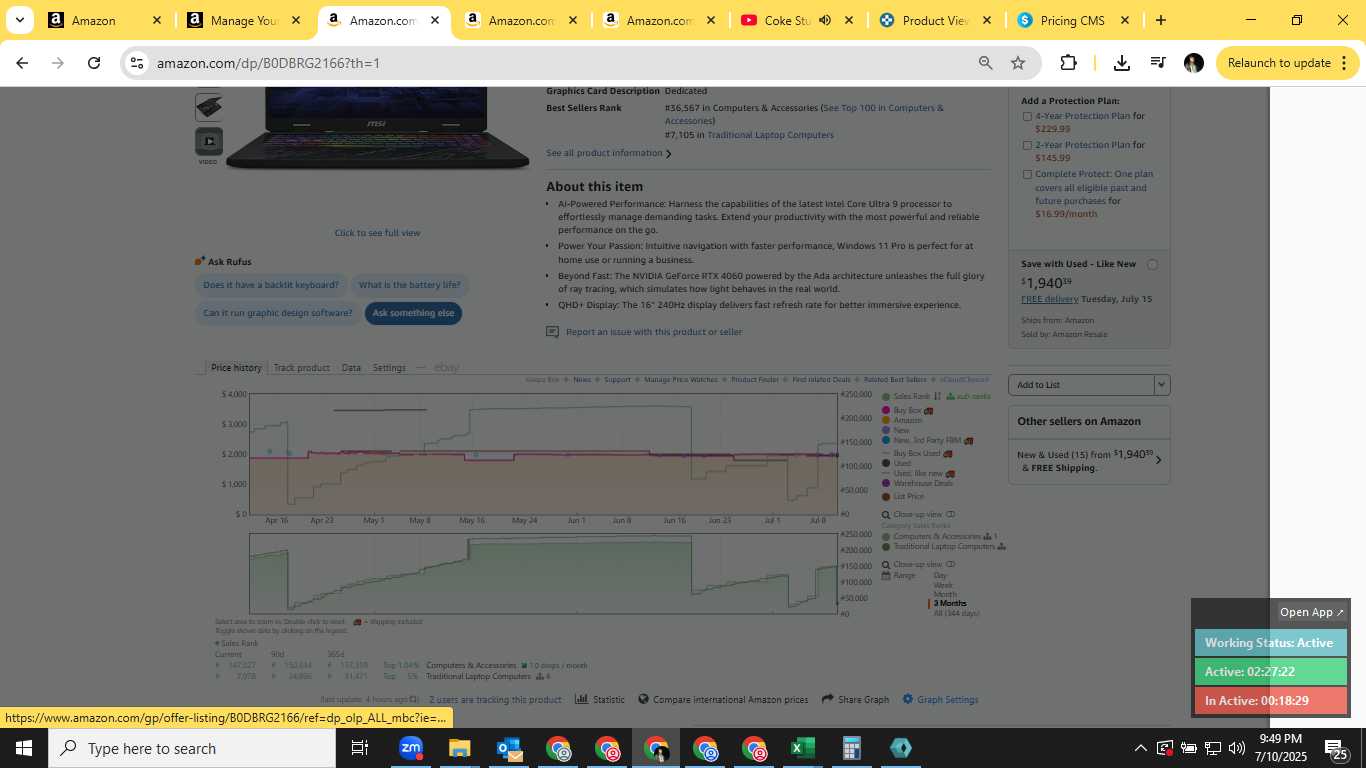Open Keepa Statistic bar chart icon
The width and height of the screenshot is (1366, 768).
(581, 699)
